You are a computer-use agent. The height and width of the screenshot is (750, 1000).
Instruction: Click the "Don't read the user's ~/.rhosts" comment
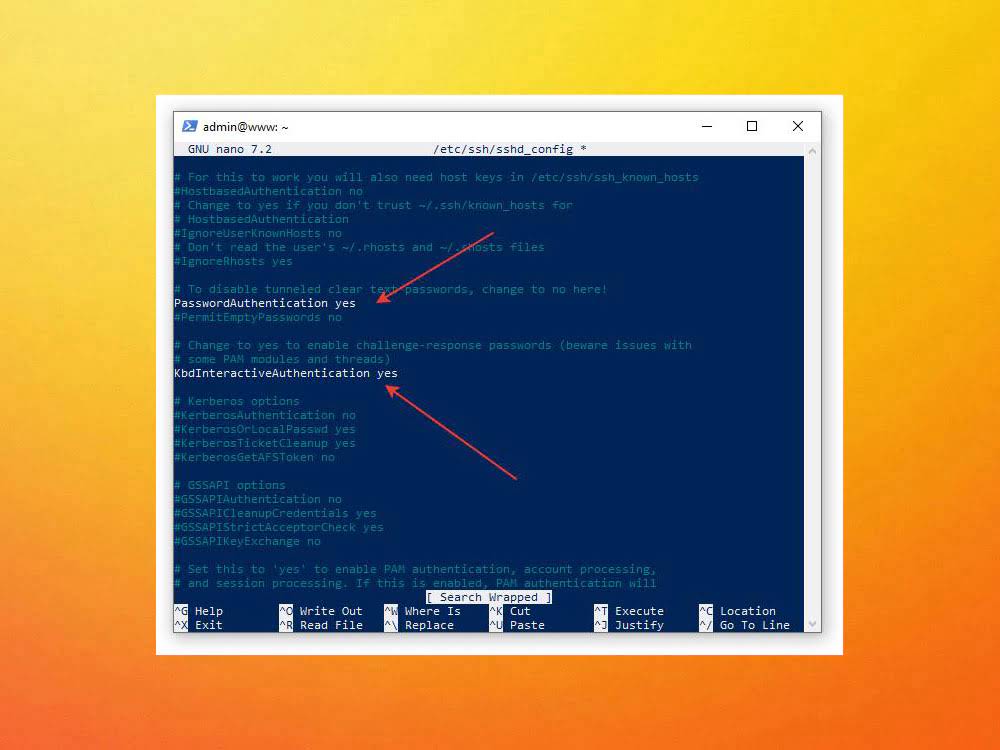click(x=359, y=247)
